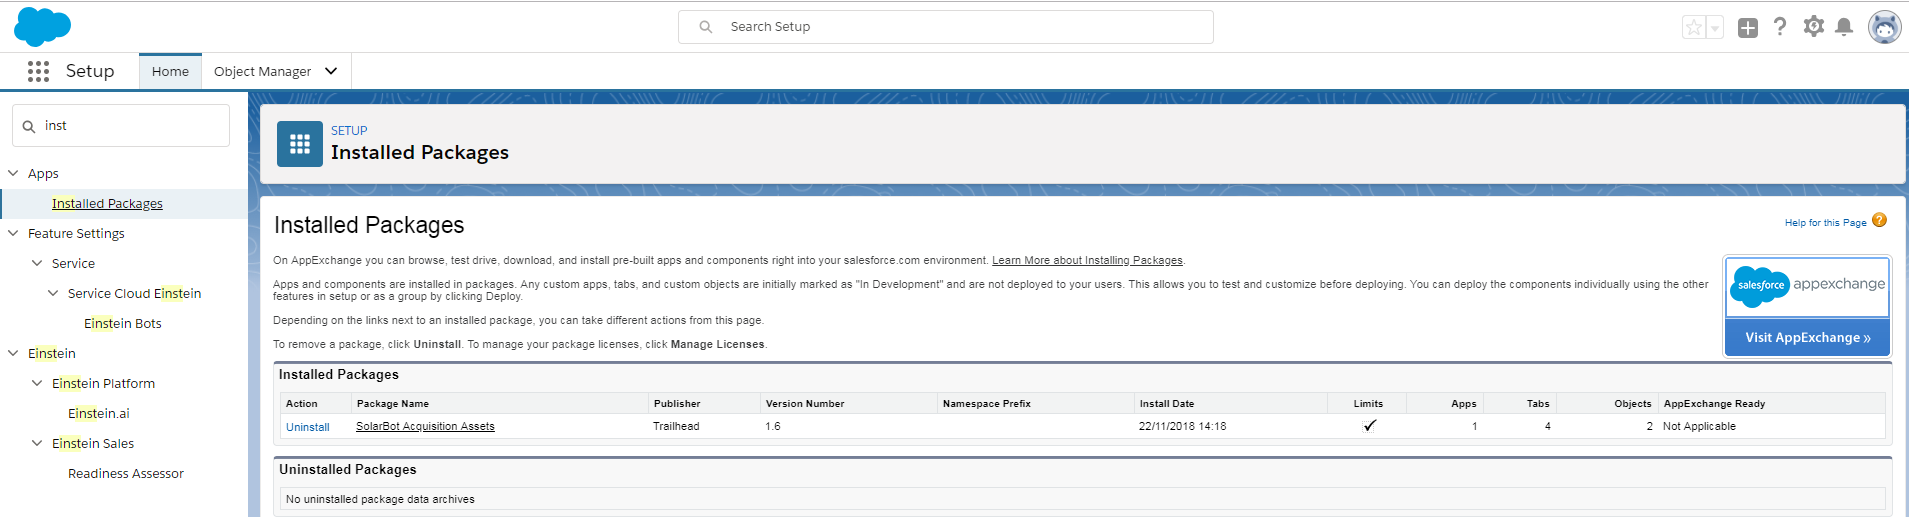
Task: Open the help question mark icon
Action: pos(1780,27)
